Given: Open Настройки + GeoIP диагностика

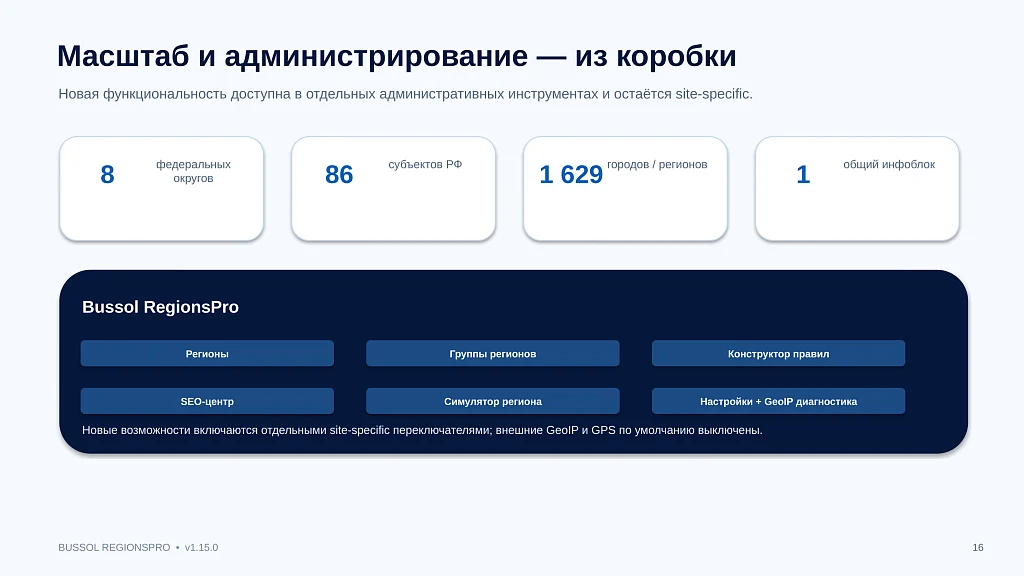Looking at the screenshot, I should click(778, 401).
